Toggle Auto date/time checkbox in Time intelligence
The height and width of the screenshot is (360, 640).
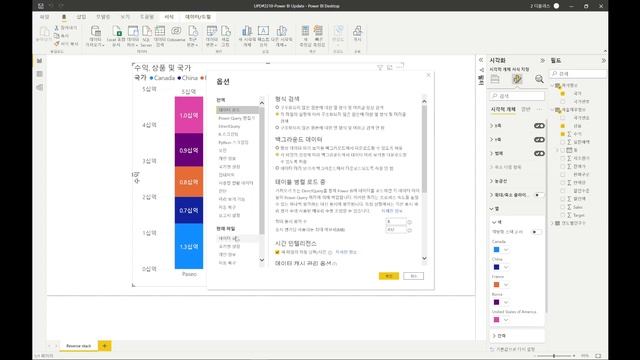[278, 252]
